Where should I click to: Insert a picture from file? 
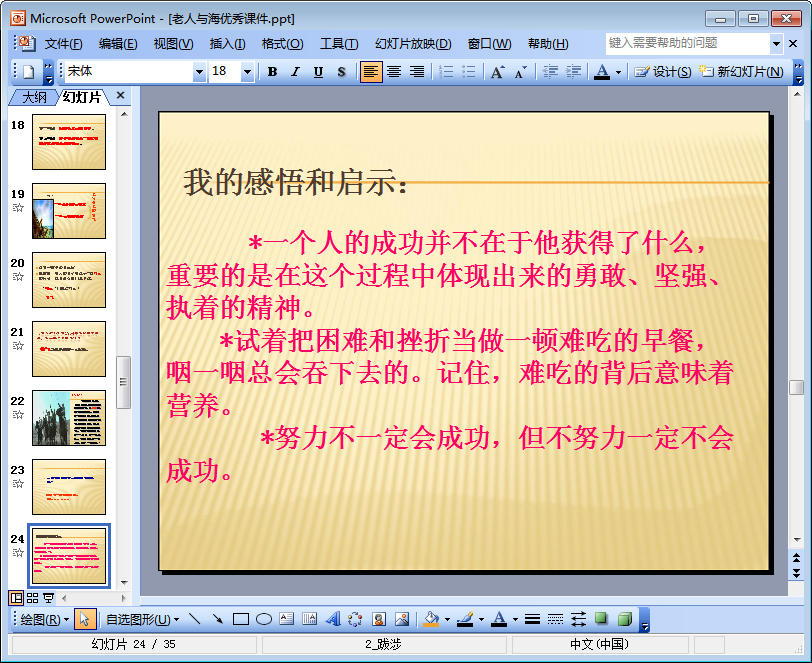(x=402, y=619)
